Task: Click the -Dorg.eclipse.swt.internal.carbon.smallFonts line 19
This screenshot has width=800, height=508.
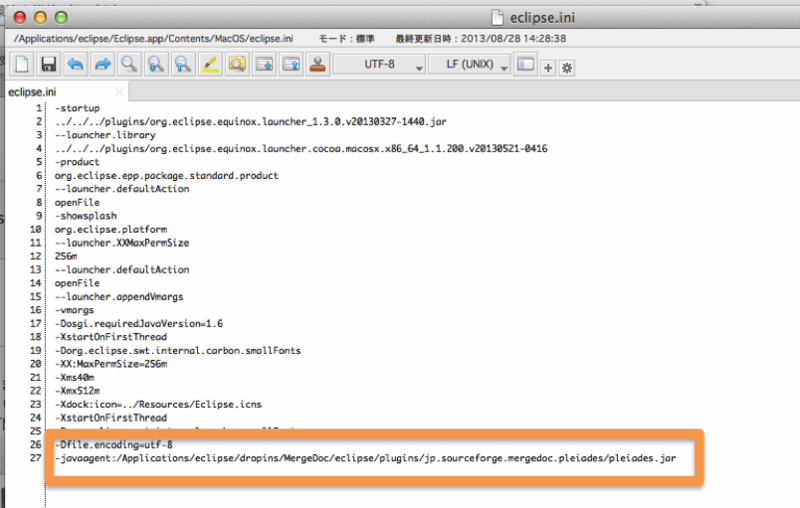Action: click(x=178, y=350)
